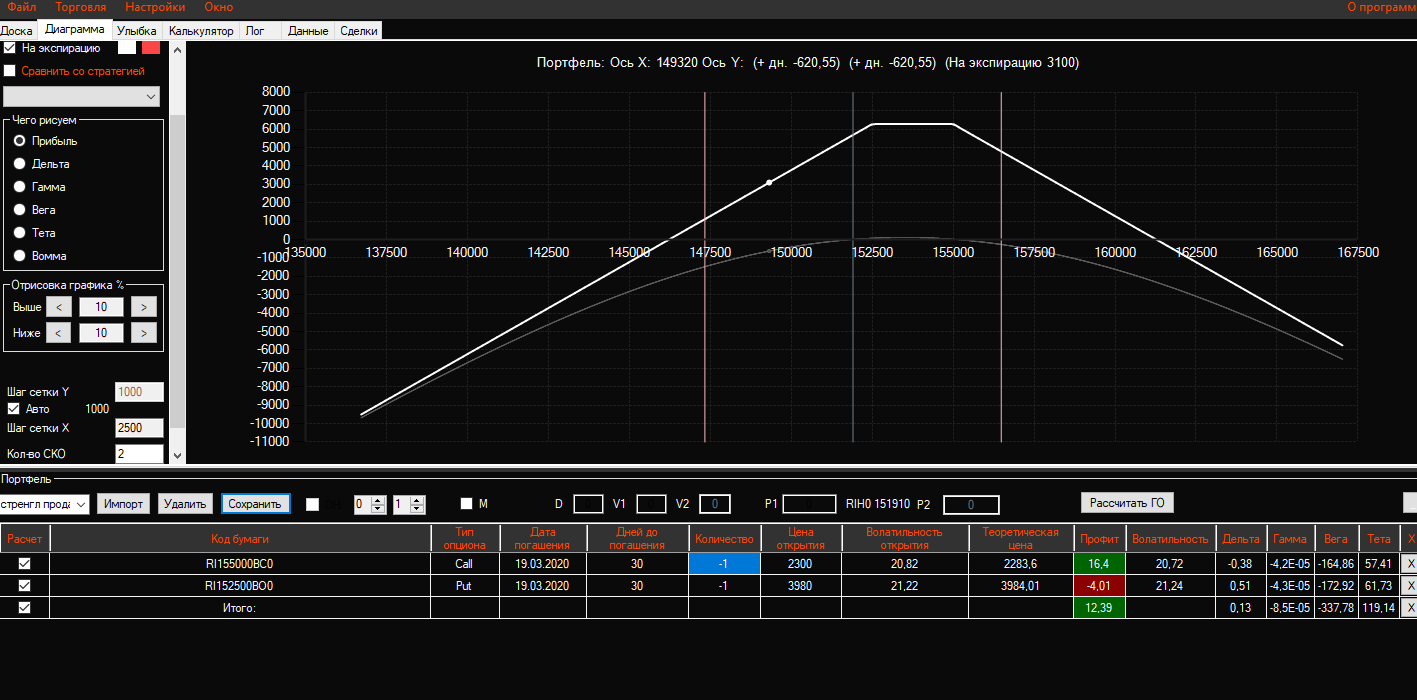
Task: Open the strategy comparison dropdown
Action: [81, 96]
